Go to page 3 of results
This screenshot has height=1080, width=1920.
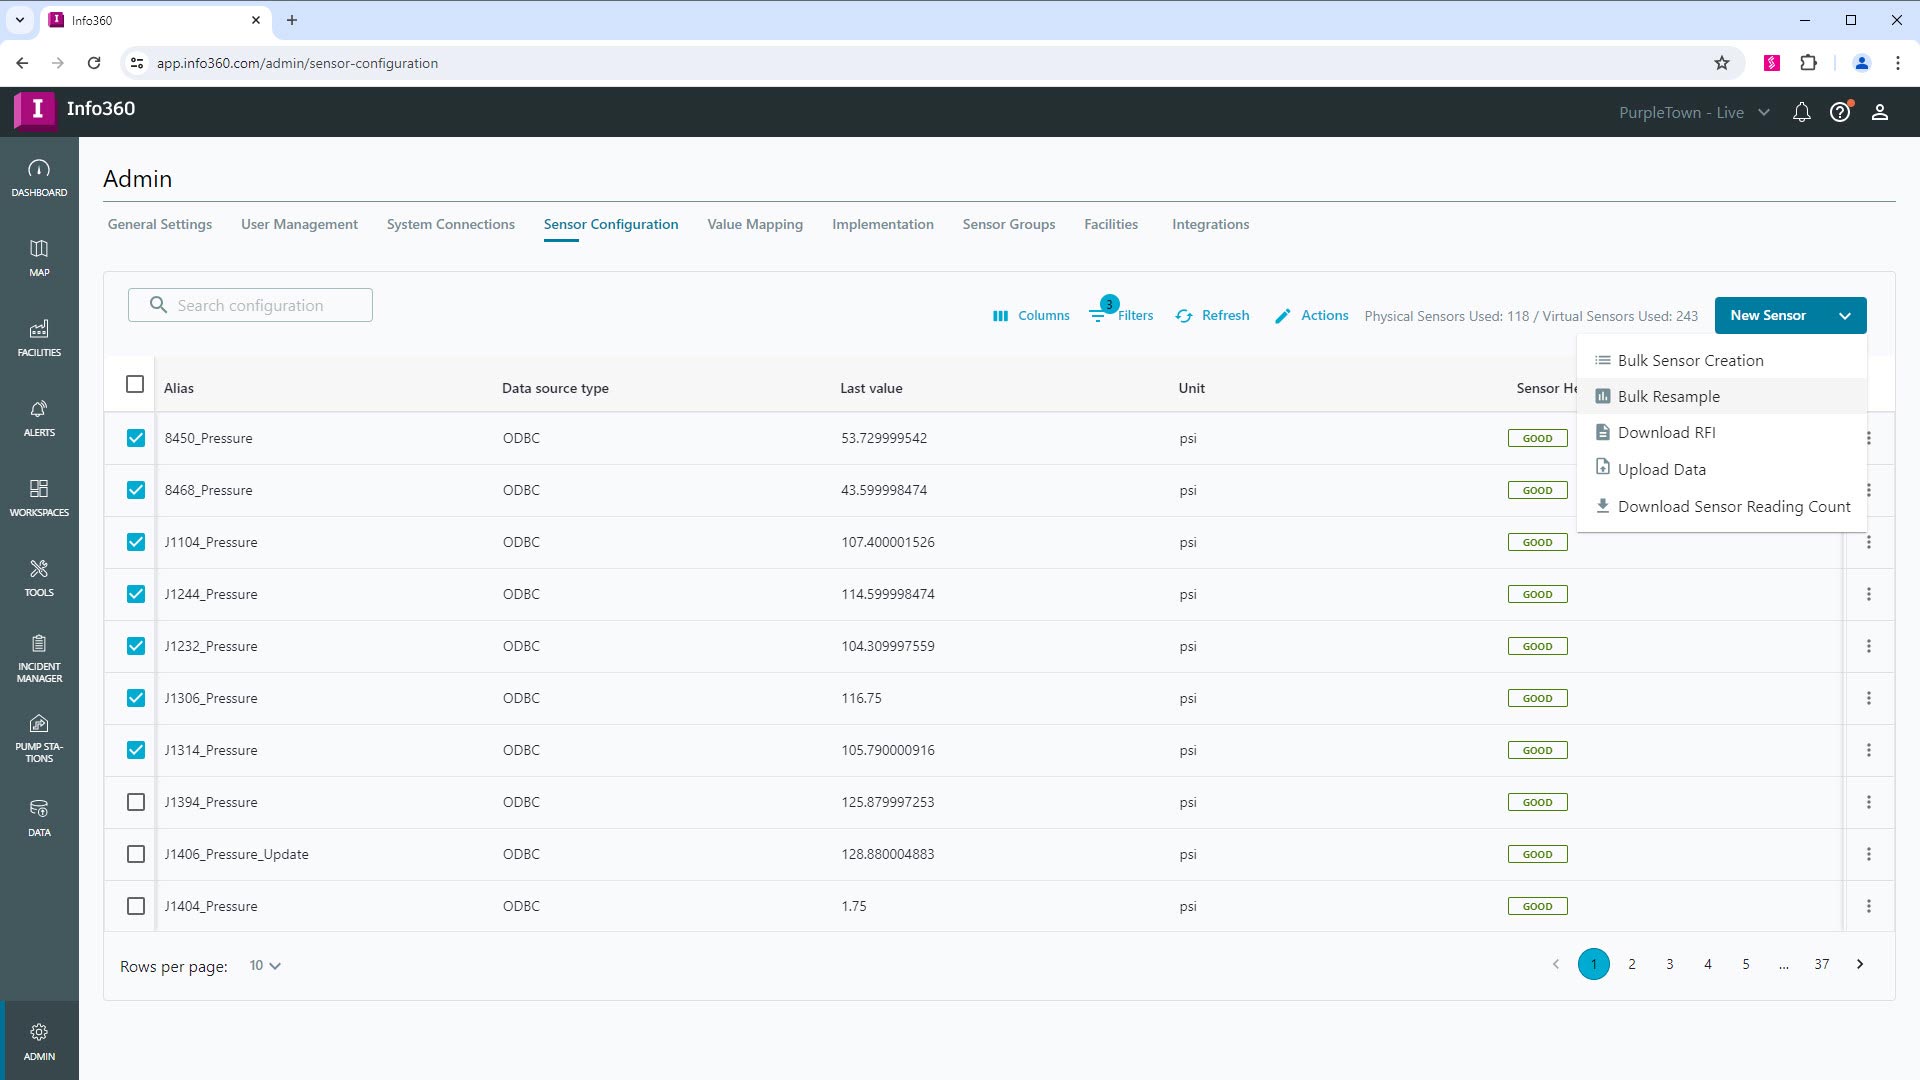[1669, 964]
